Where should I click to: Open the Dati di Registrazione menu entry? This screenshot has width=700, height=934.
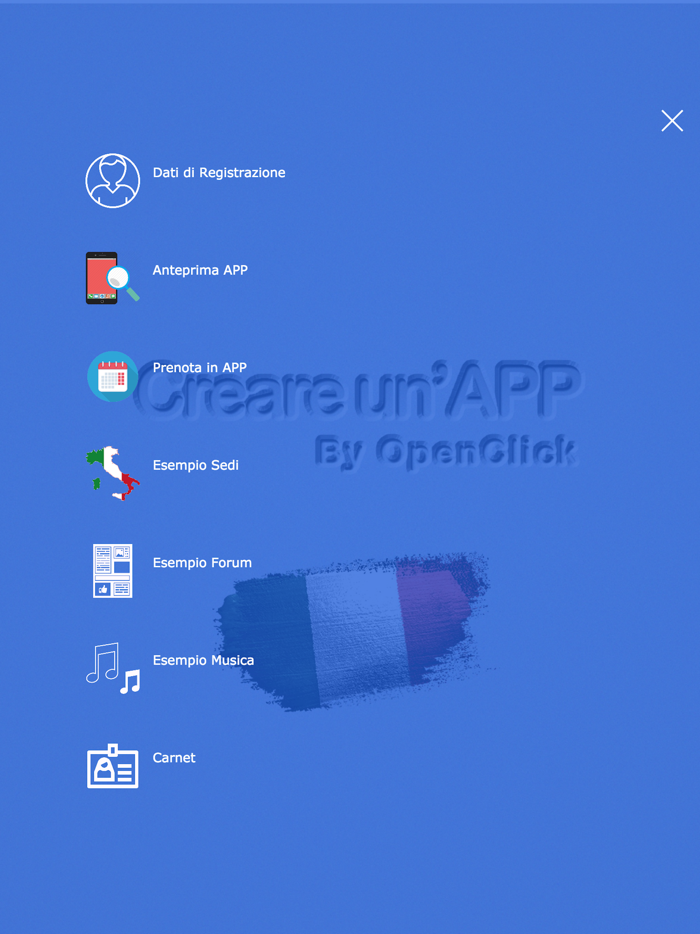click(219, 173)
